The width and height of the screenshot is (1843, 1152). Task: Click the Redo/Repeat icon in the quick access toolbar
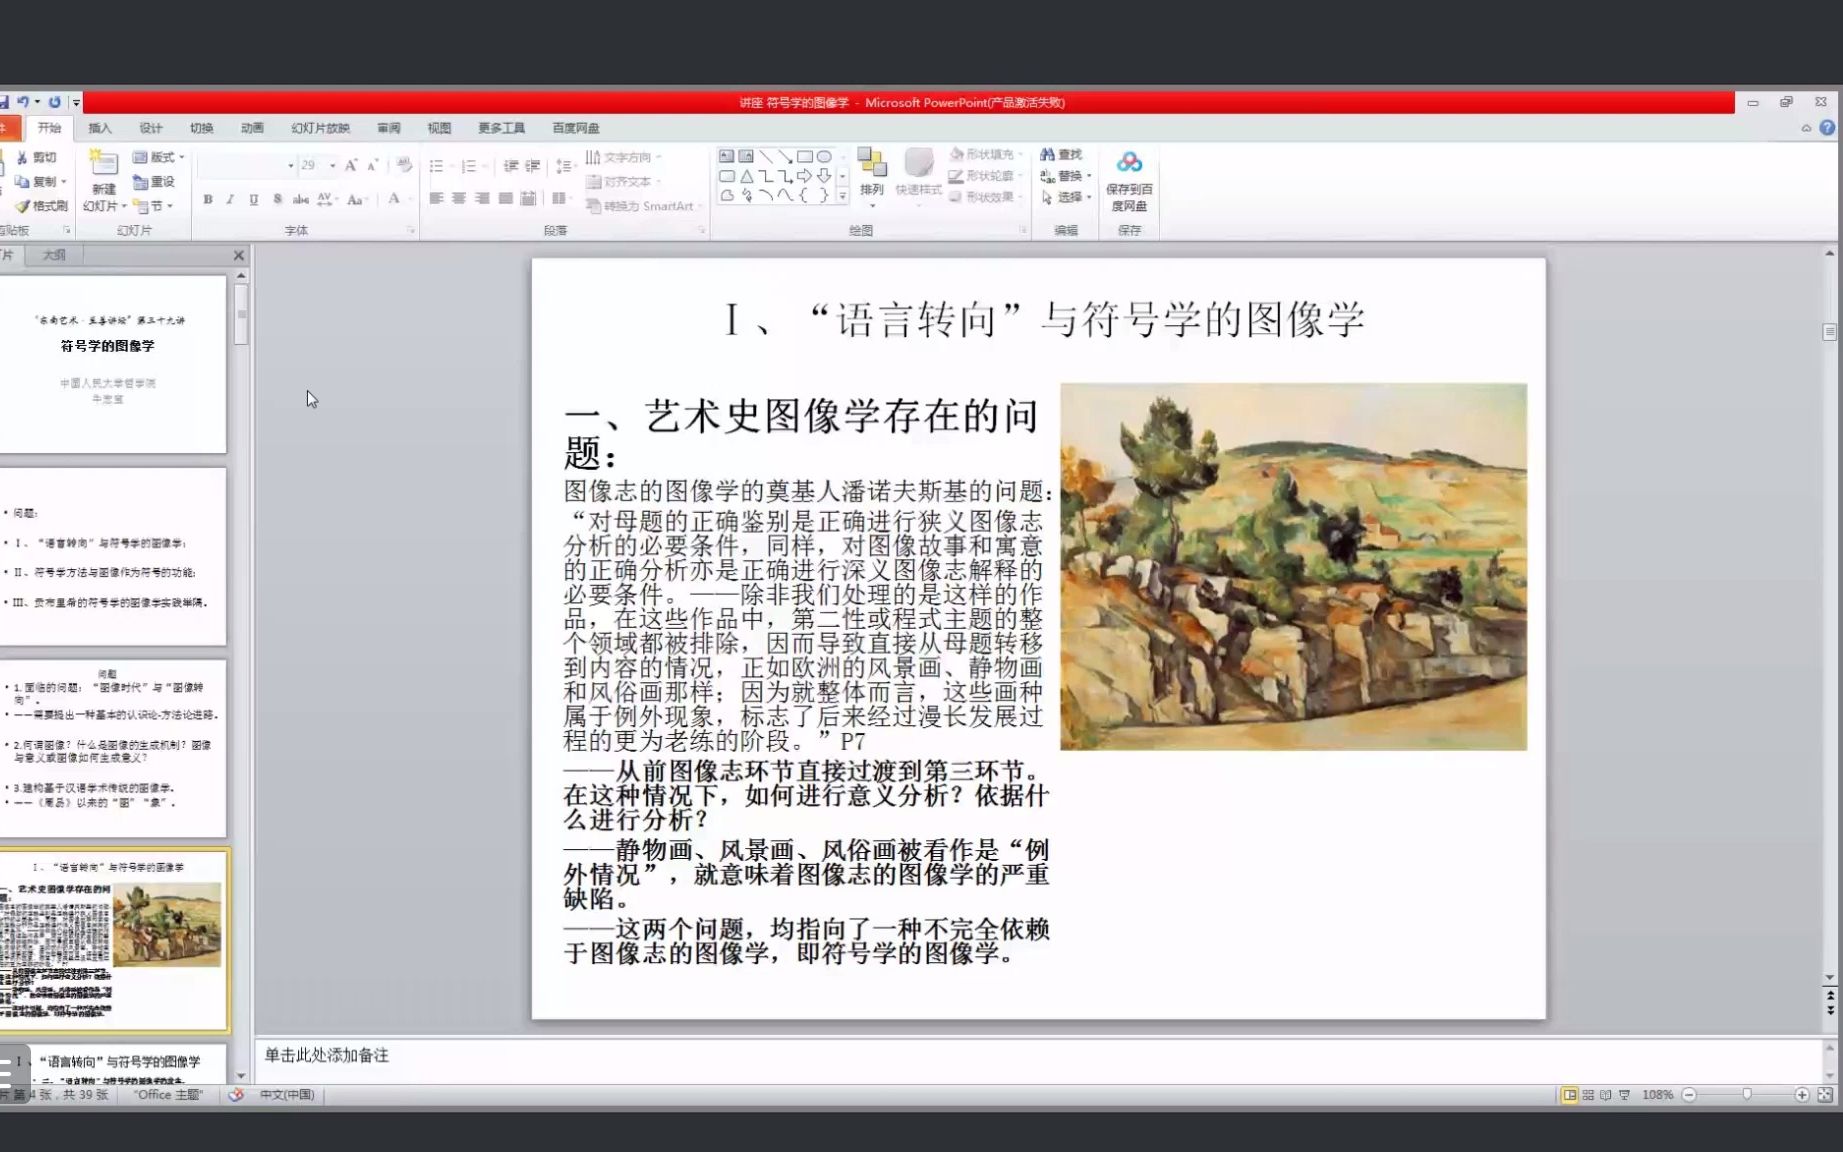(55, 102)
